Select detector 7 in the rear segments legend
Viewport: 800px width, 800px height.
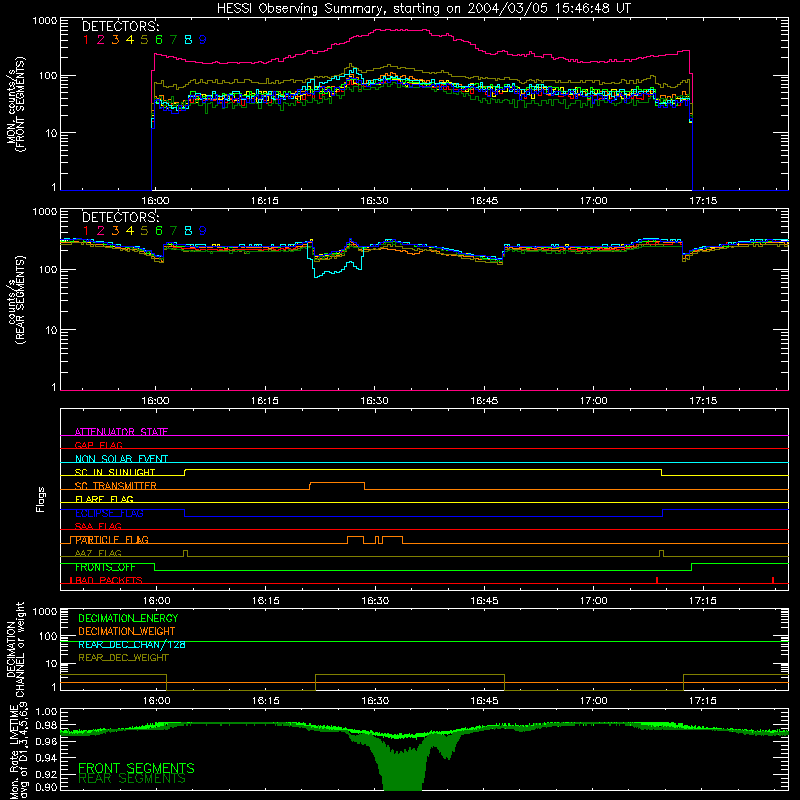coord(173,231)
